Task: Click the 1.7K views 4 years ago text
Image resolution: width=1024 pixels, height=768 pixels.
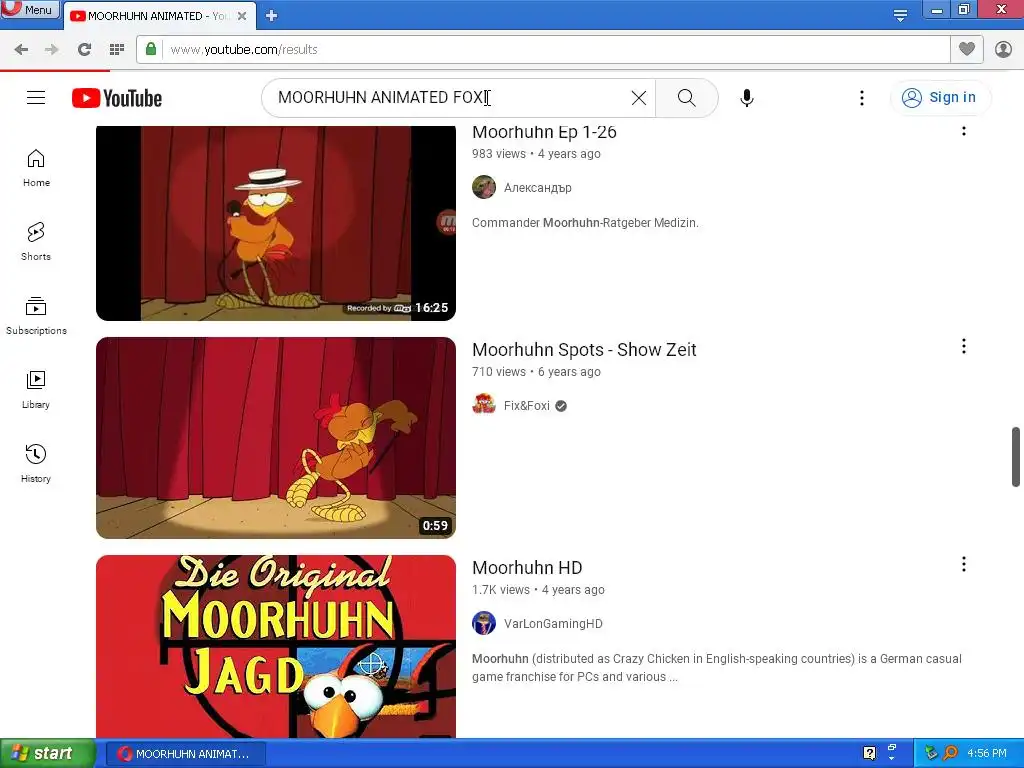Action: pos(538,590)
